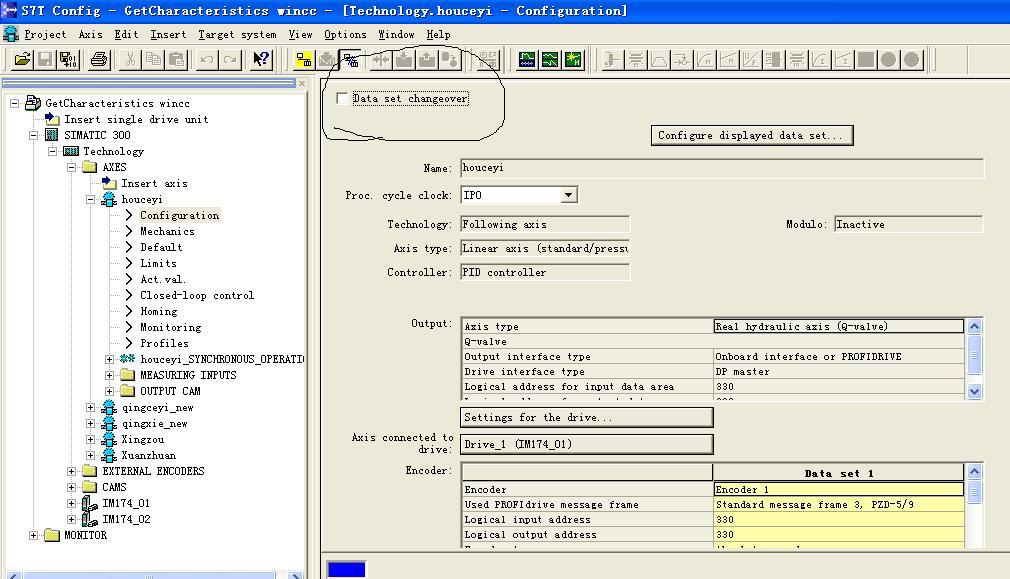The width and height of the screenshot is (1010, 579).
Task: Click the save and compile binary icon
Action: pyautogui.click(x=68, y=60)
